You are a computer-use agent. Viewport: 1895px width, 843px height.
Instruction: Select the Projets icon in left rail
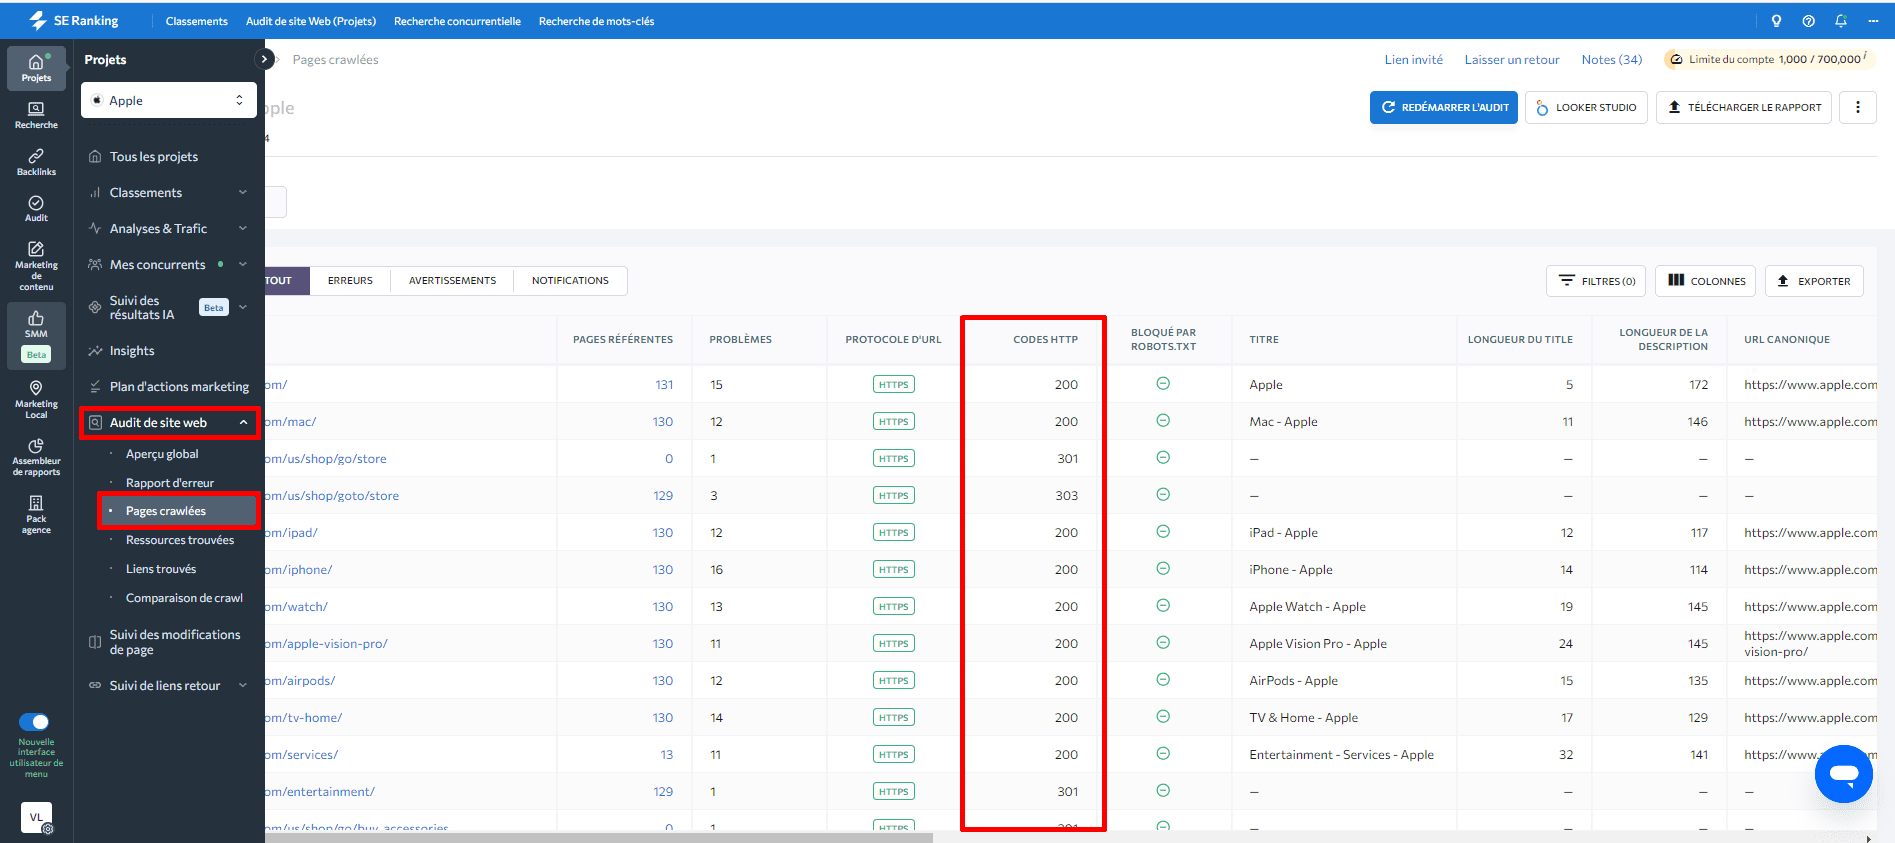tap(36, 67)
